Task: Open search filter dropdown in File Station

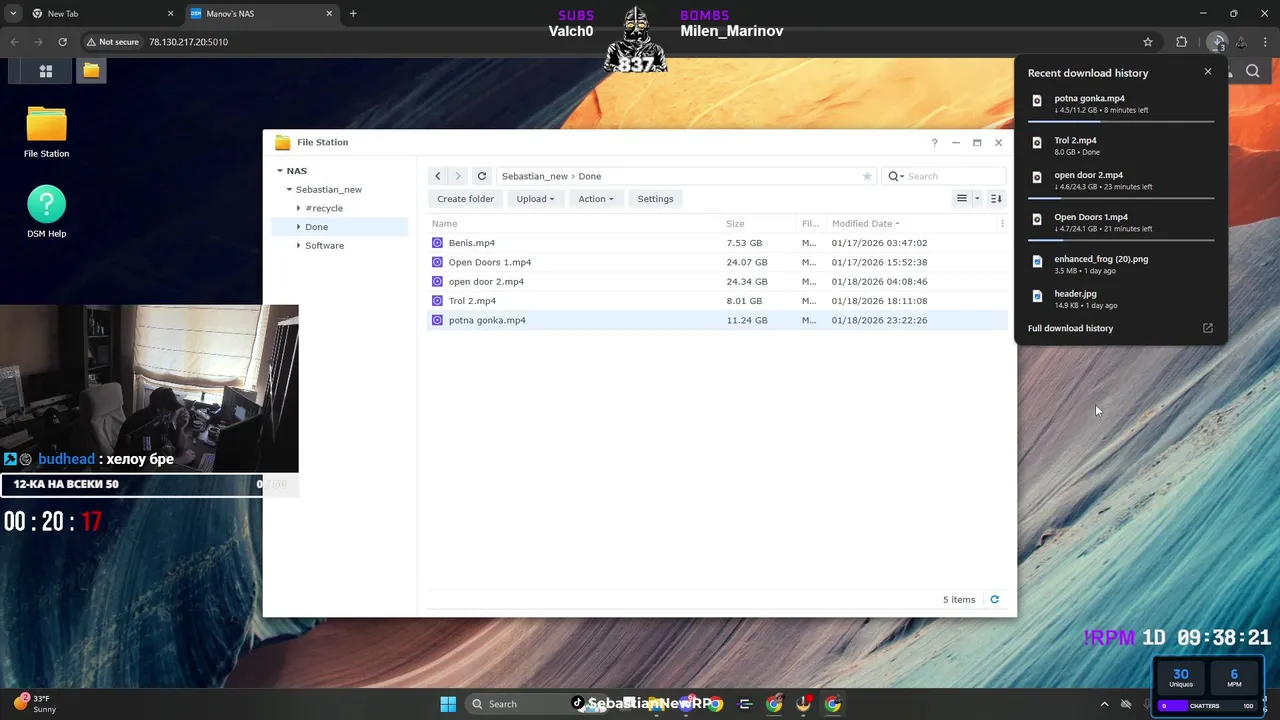Action: coord(896,176)
